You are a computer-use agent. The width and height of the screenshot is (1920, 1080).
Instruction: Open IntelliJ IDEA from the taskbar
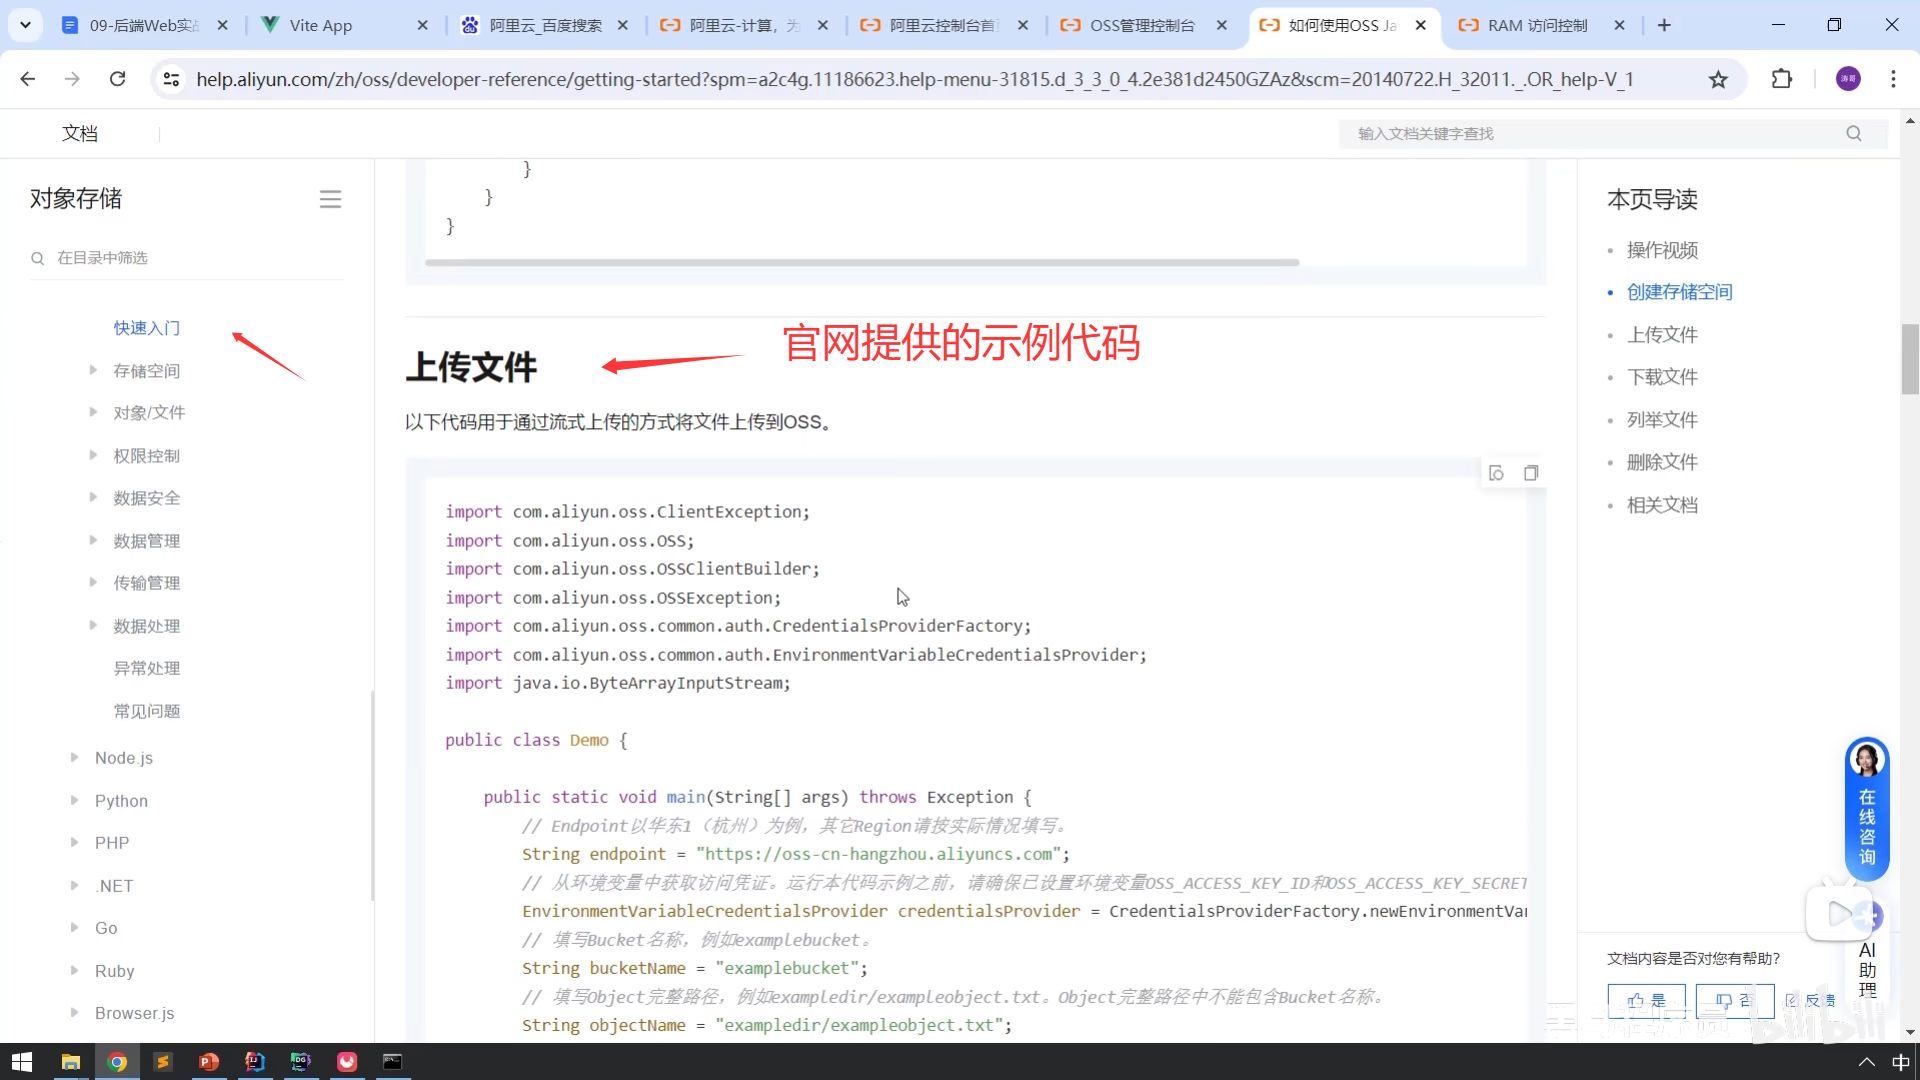255,1061
